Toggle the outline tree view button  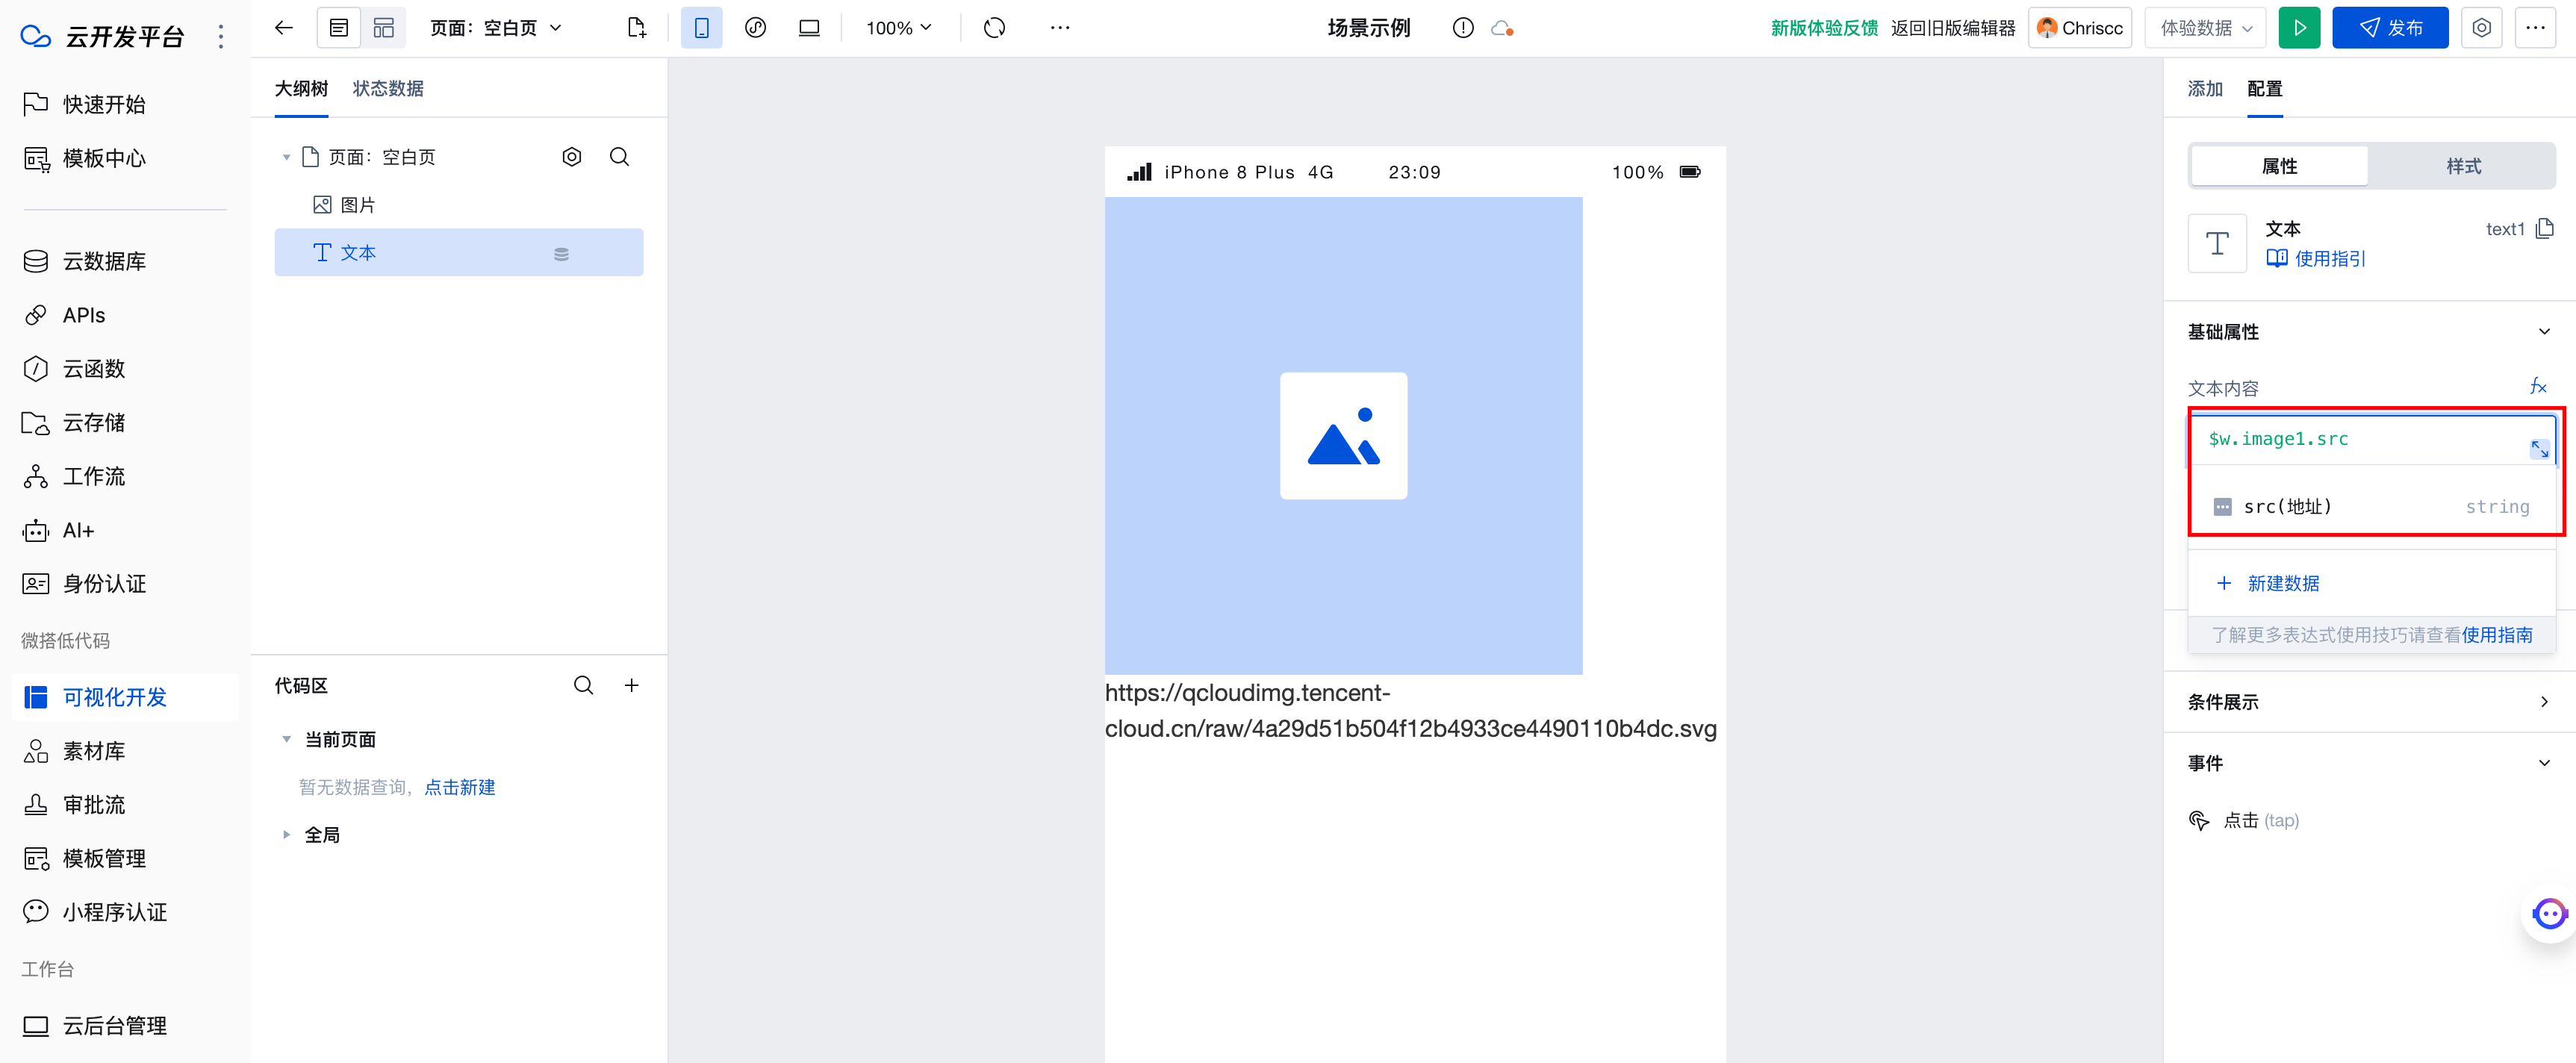tap(339, 28)
